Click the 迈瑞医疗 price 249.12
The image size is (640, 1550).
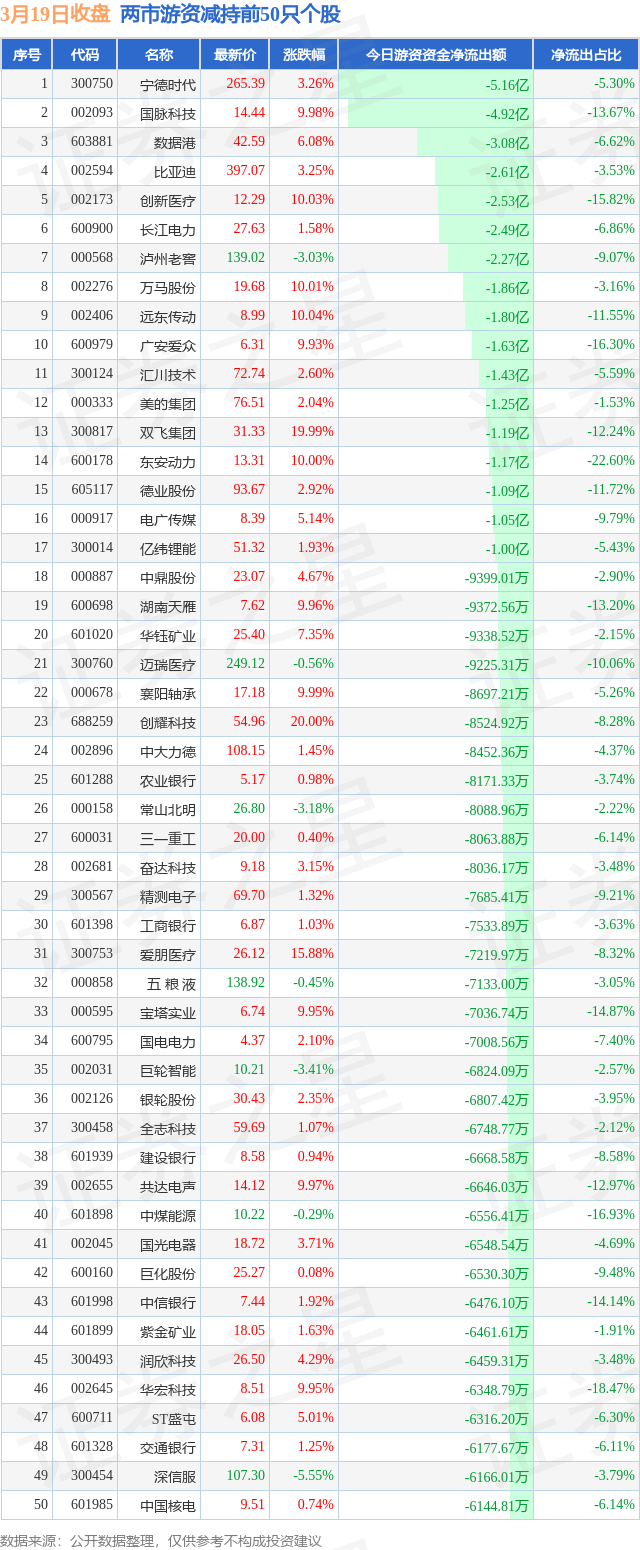246,664
